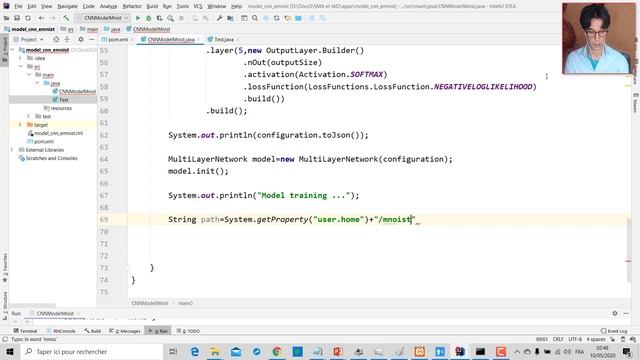Open settings via the wrench toolbar icon
640x360 pixels.
point(220,18)
